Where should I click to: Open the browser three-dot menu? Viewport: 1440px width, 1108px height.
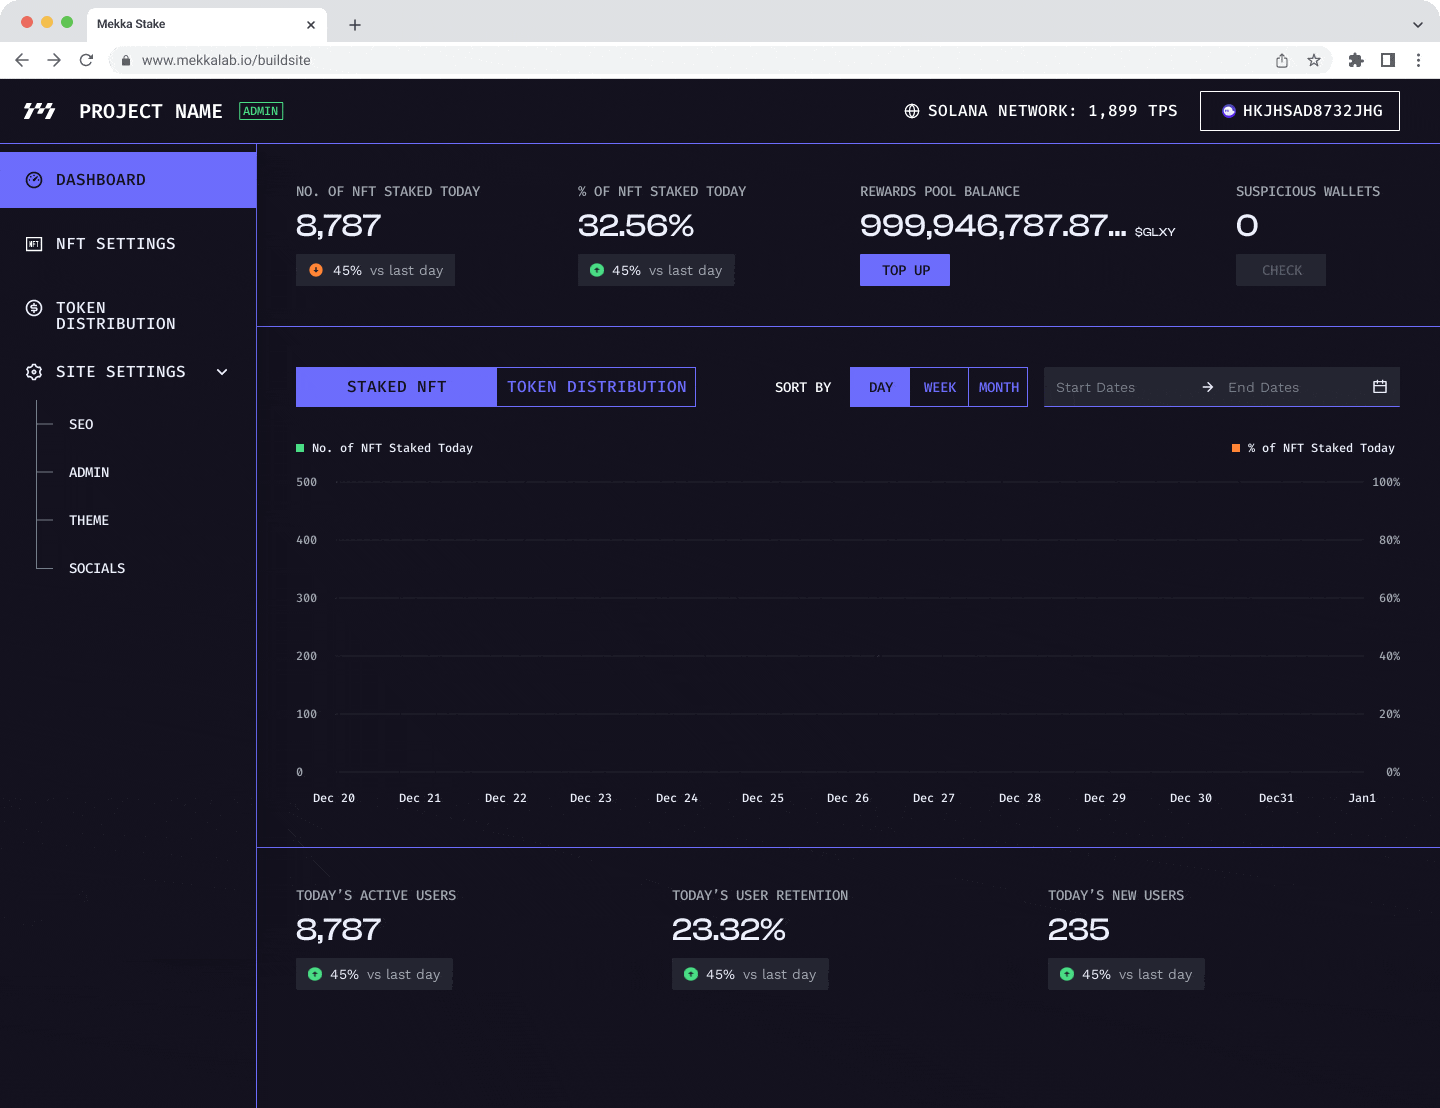pyautogui.click(x=1418, y=60)
